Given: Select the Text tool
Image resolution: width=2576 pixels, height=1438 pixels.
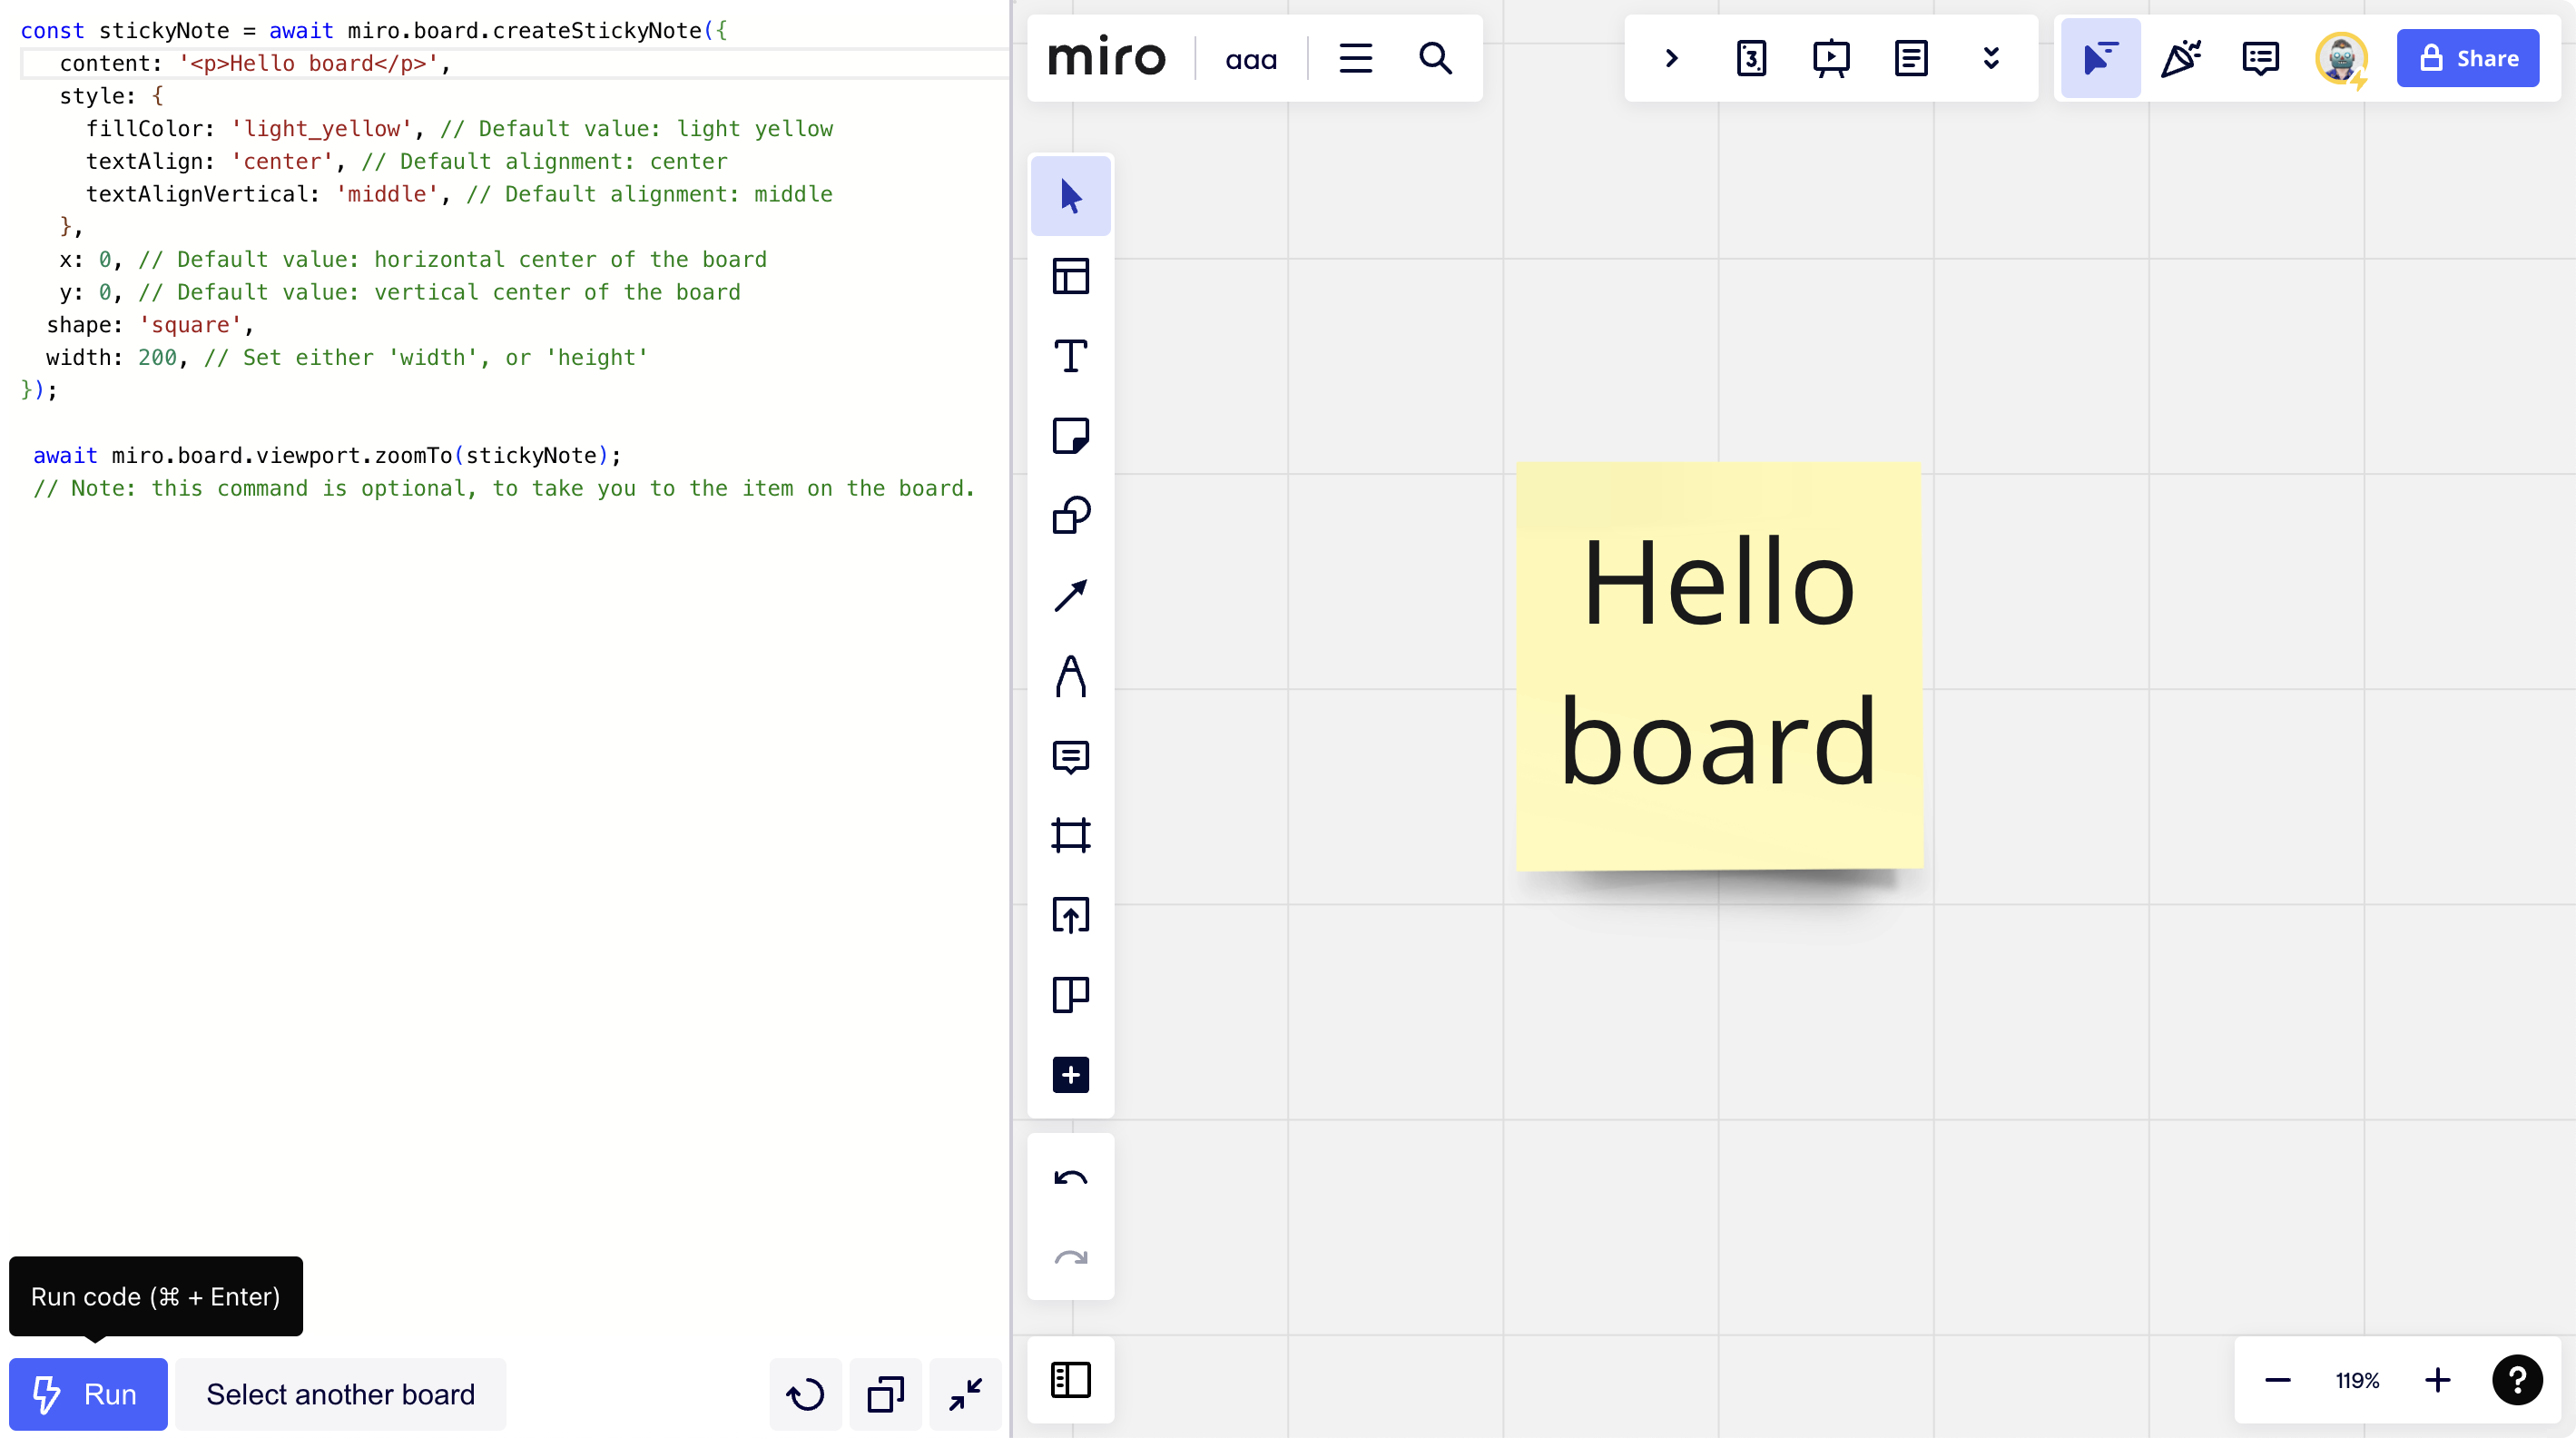Looking at the screenshot, I should [1070, 356].
